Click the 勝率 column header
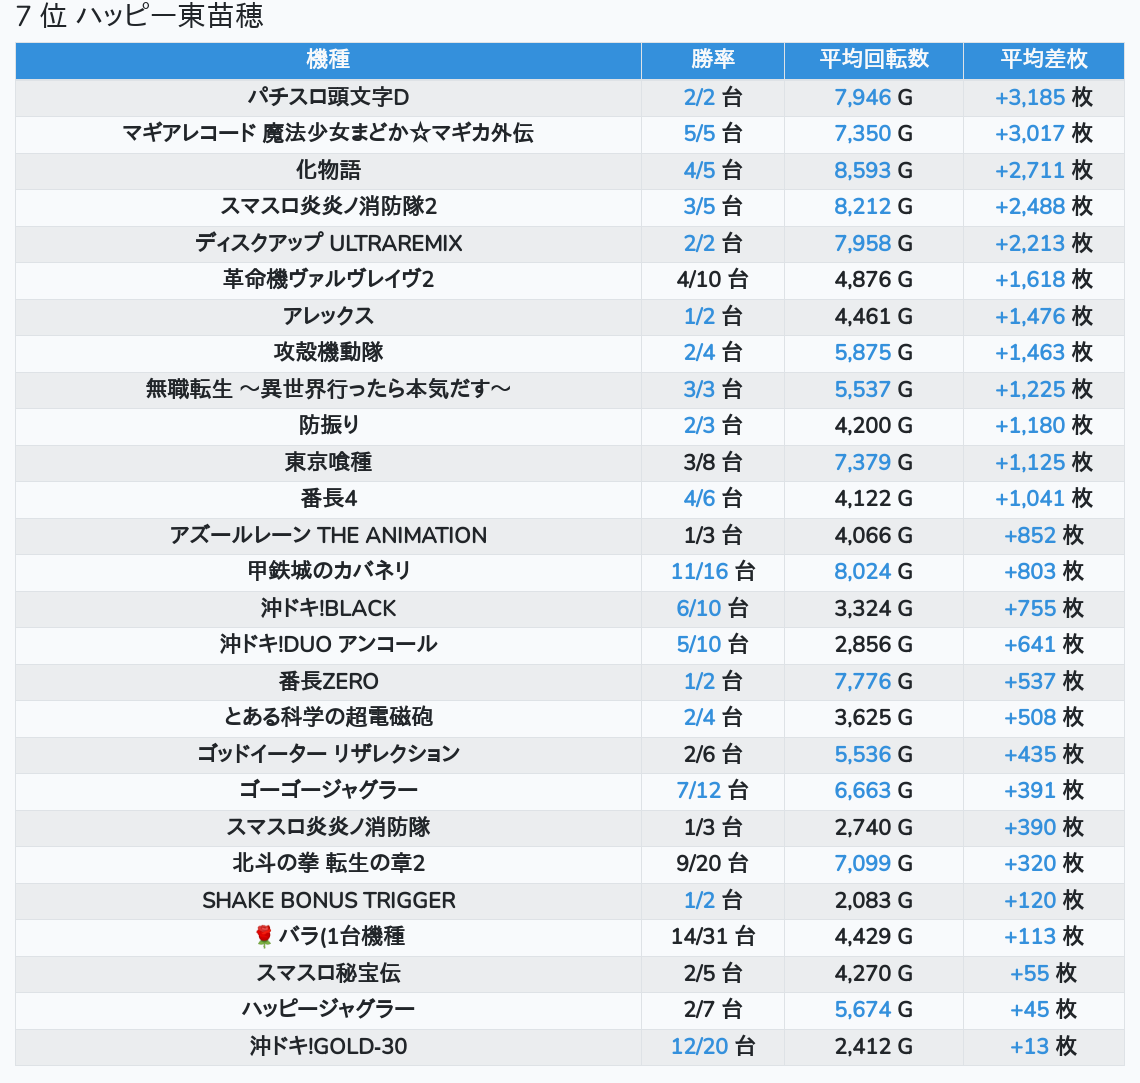 click(712, 60)
